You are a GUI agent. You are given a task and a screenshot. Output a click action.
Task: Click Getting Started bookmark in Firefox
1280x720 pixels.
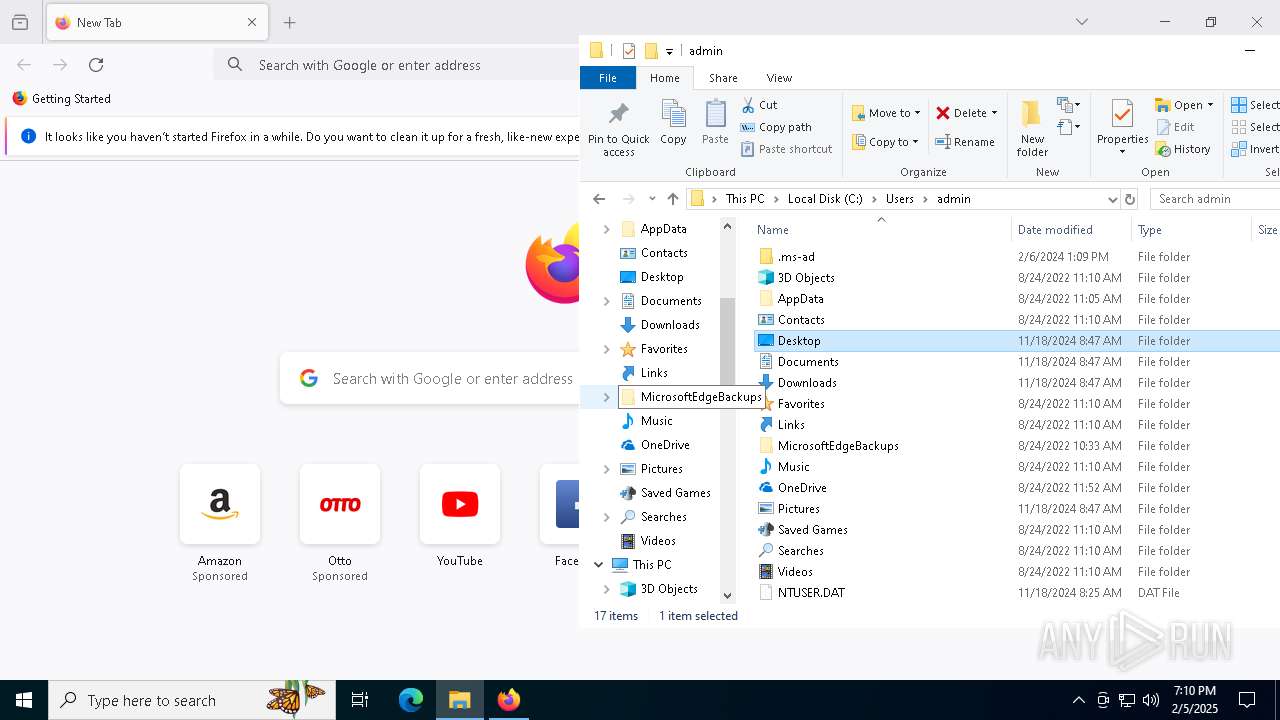pyautogui.click(x=62, y=99)
